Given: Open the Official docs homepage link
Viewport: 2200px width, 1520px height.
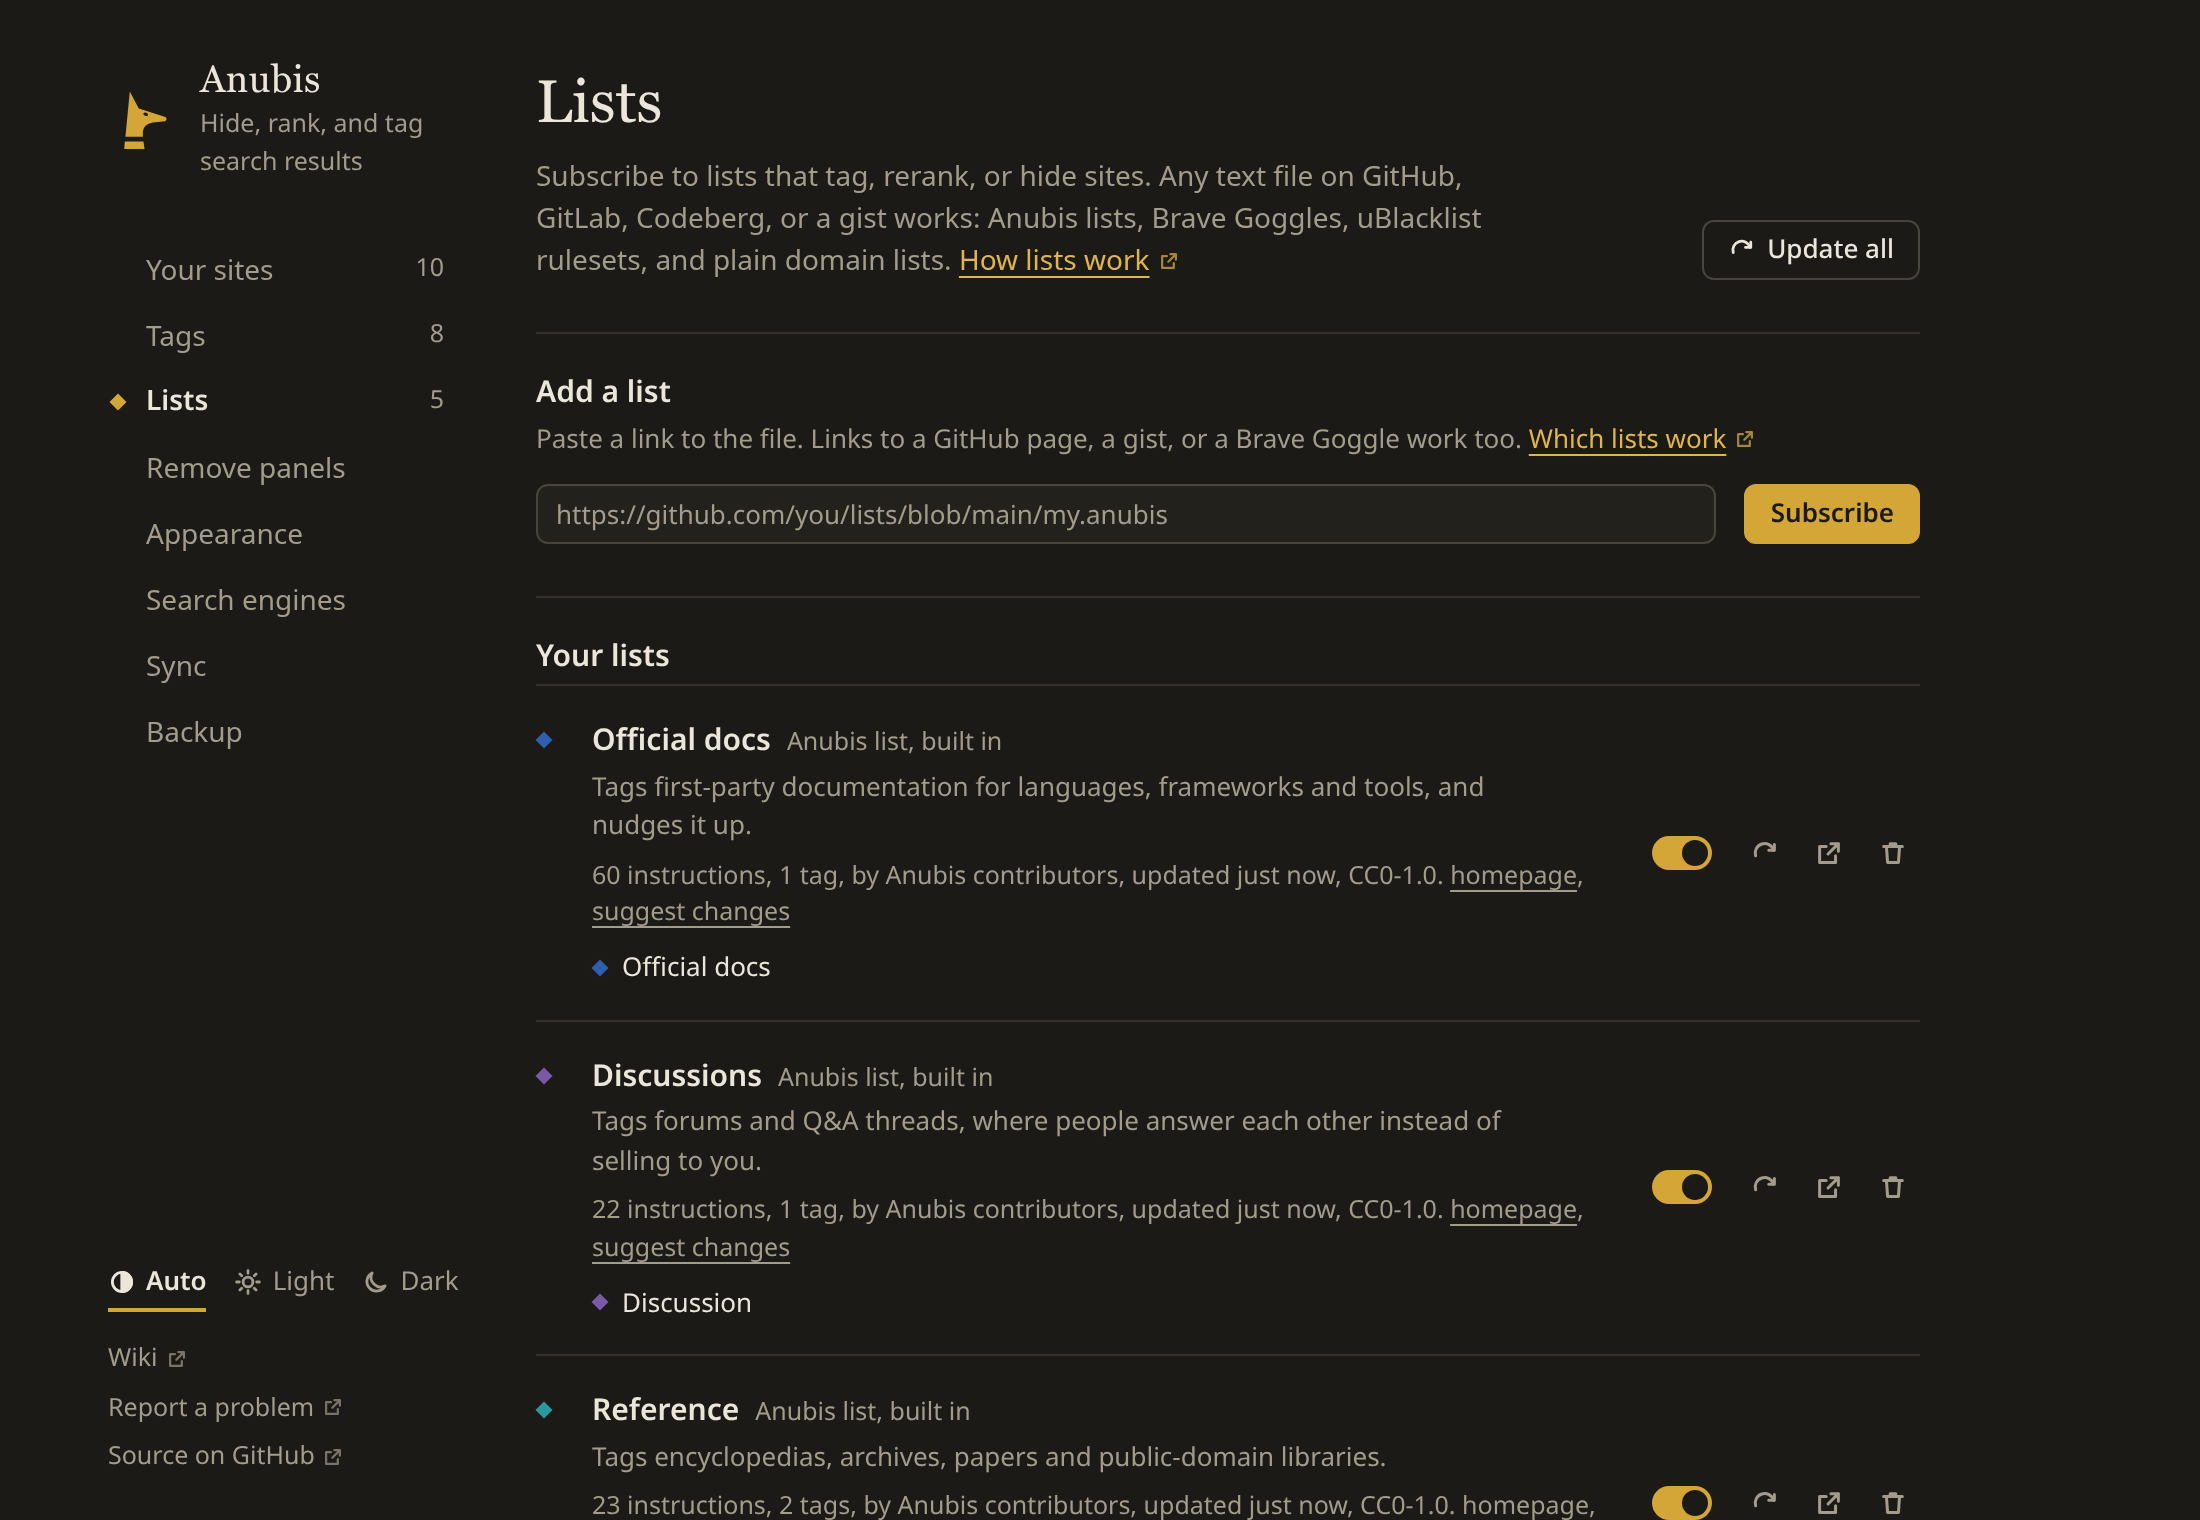Looking at the screenshot, I should (1513, 875).
